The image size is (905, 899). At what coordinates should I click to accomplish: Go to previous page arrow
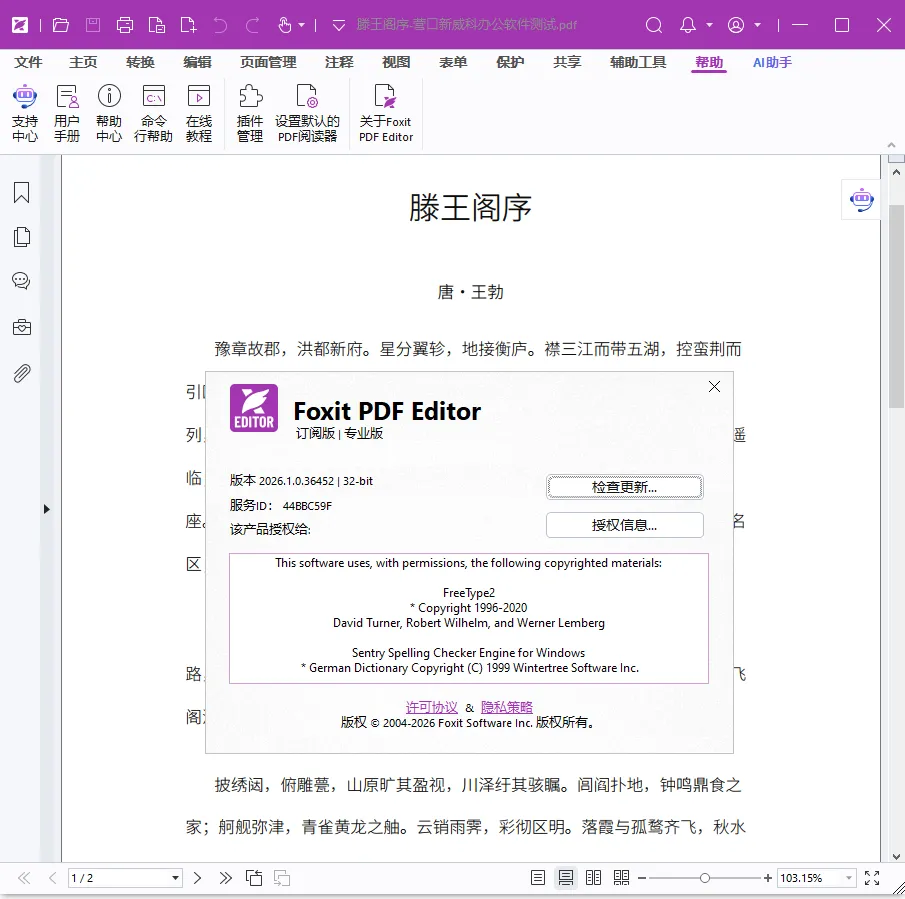point(53,878)
